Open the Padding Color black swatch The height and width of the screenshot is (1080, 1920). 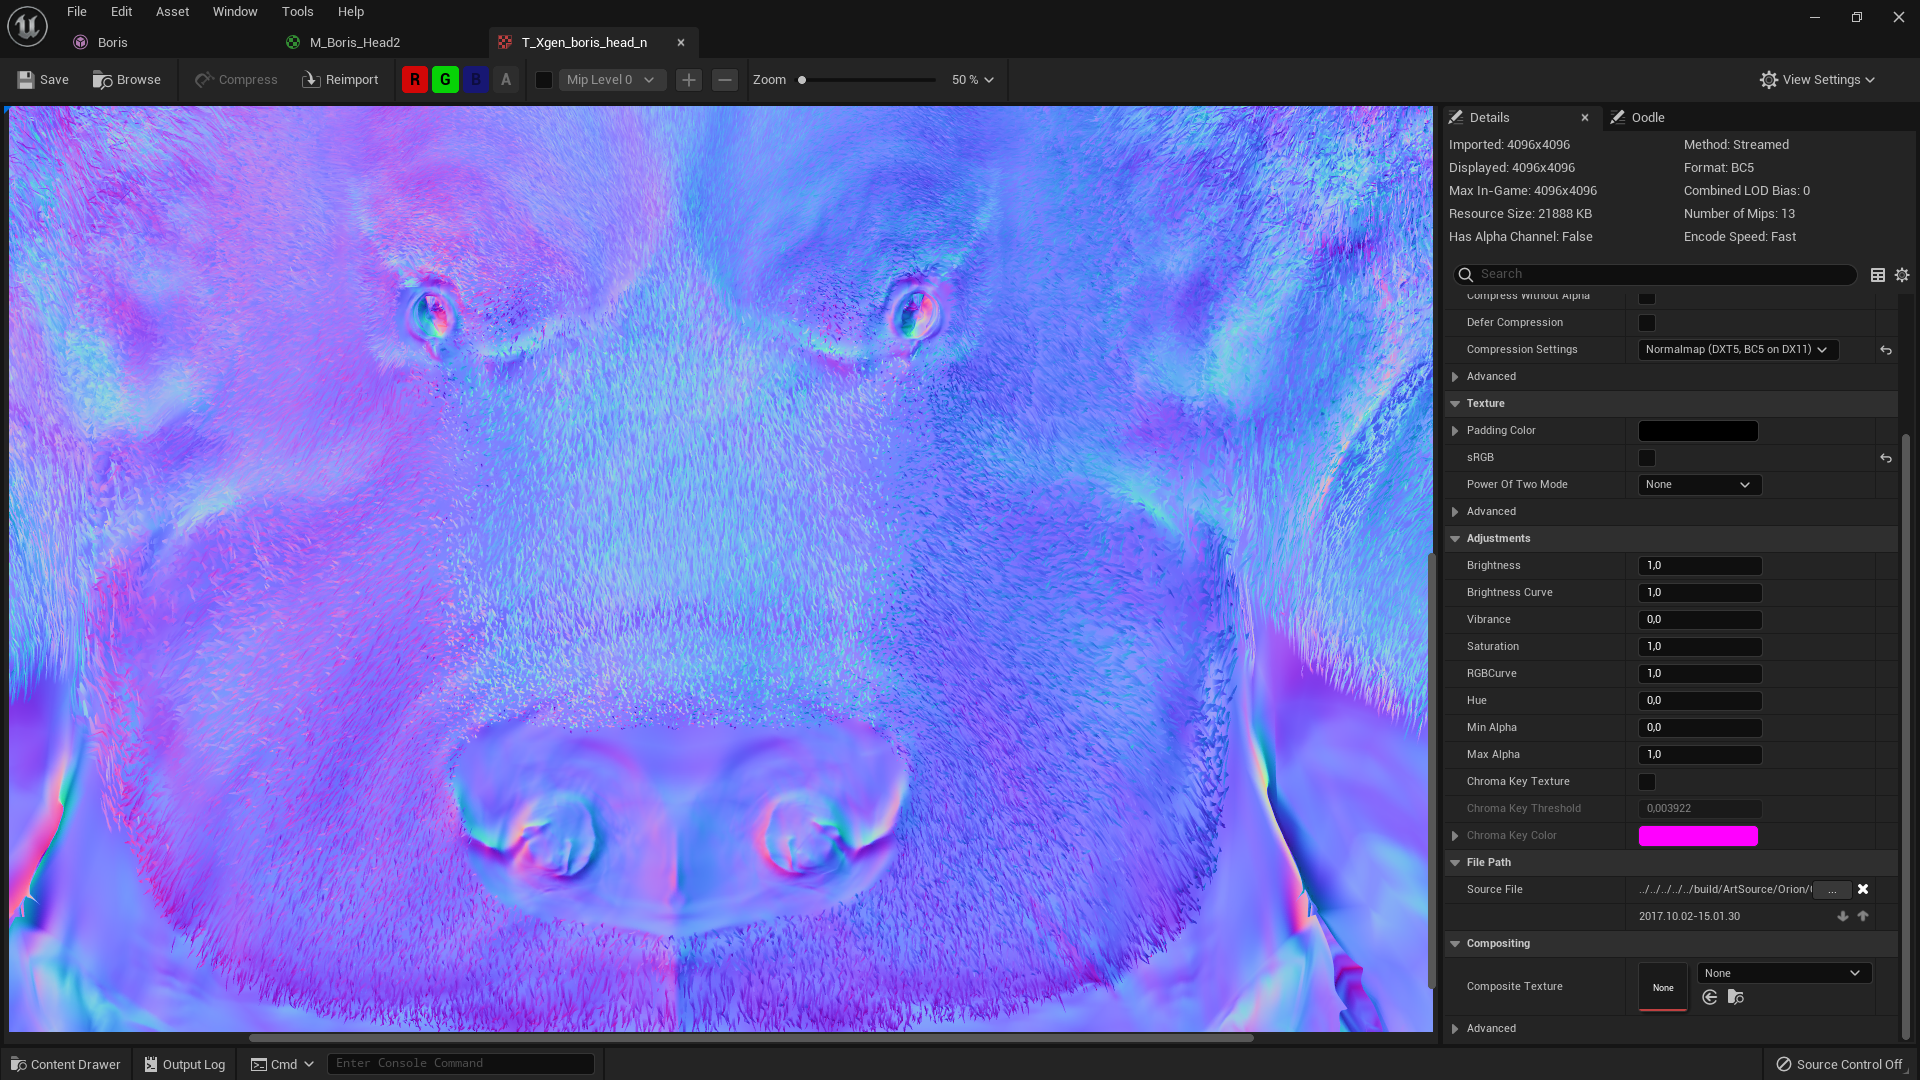[1698, 431]
